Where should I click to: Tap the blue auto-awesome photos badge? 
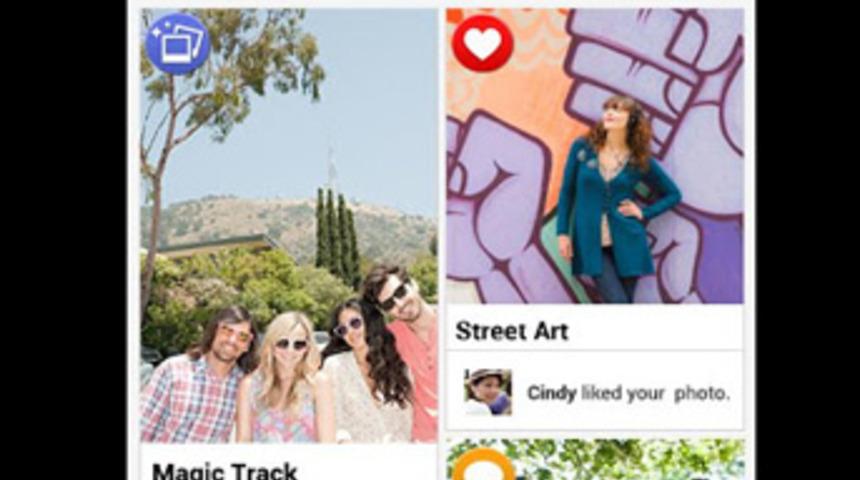178,44
